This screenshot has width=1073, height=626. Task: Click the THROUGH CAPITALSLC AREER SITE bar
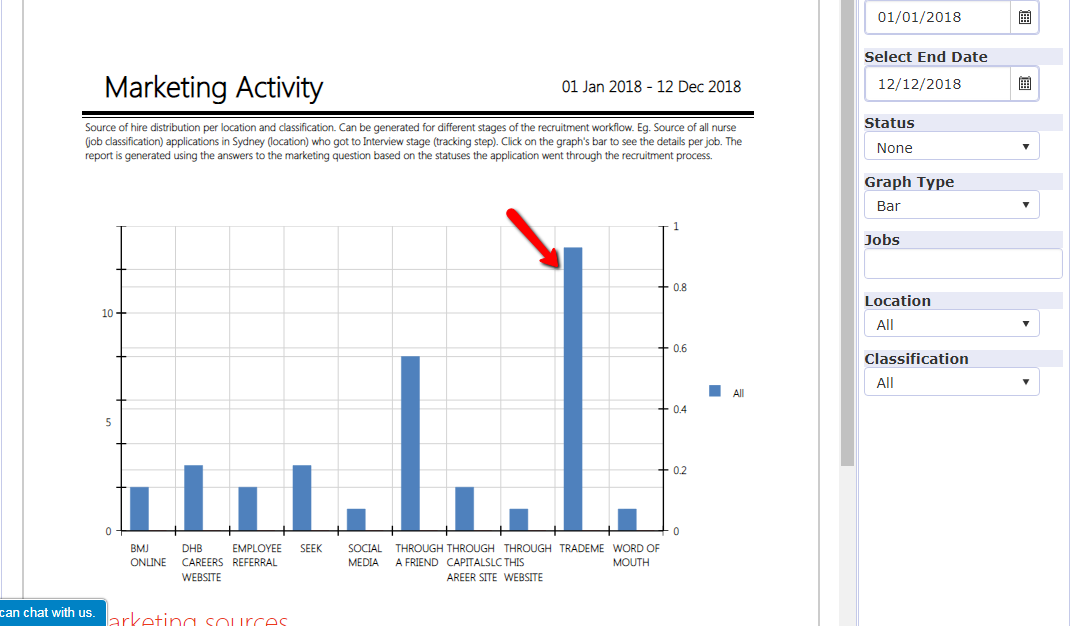[465, 508]
